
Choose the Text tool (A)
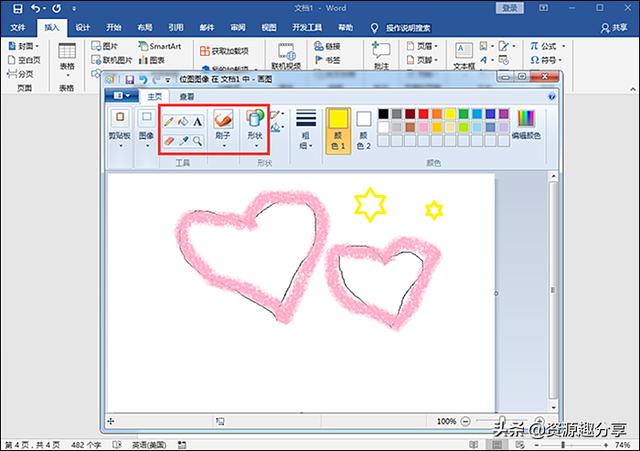198,121
